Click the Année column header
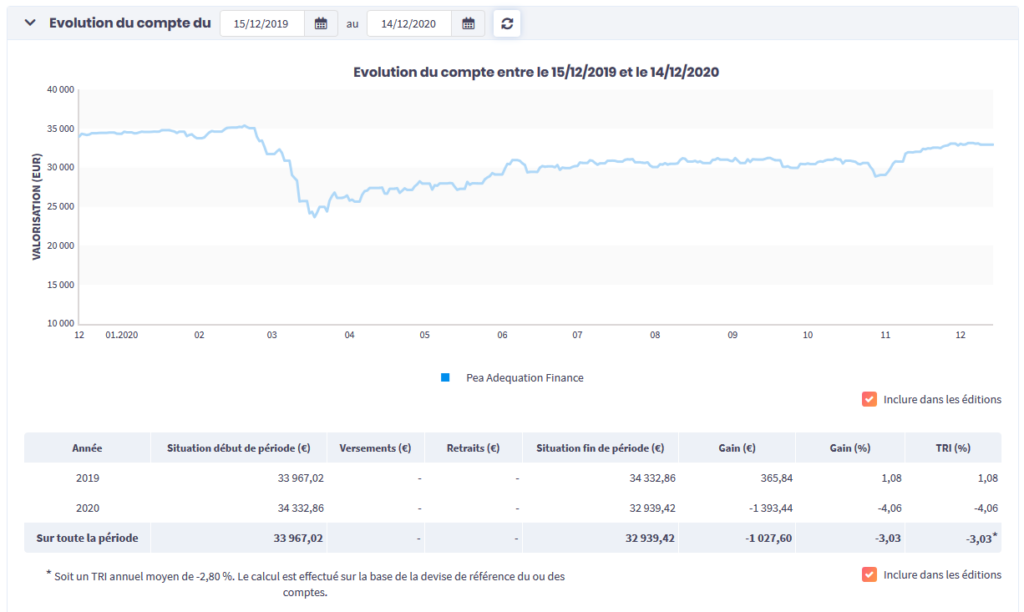 [87, 448]
